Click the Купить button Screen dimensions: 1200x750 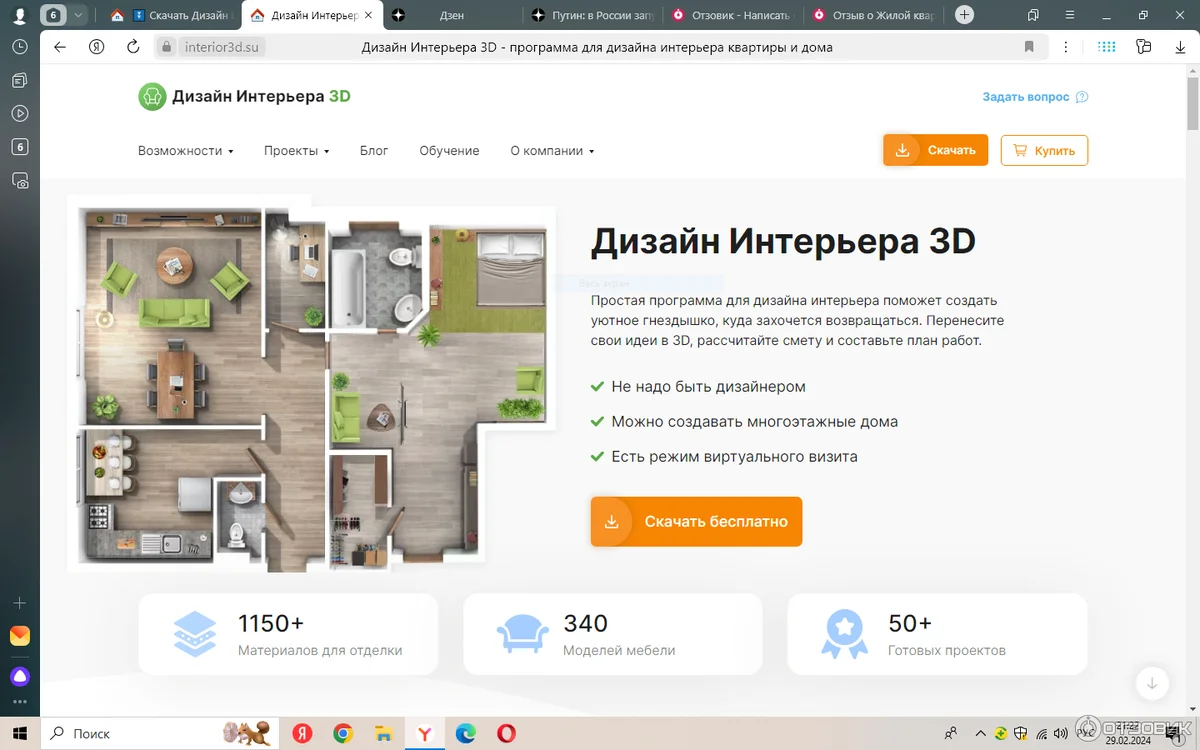[x=1044, y=150]
